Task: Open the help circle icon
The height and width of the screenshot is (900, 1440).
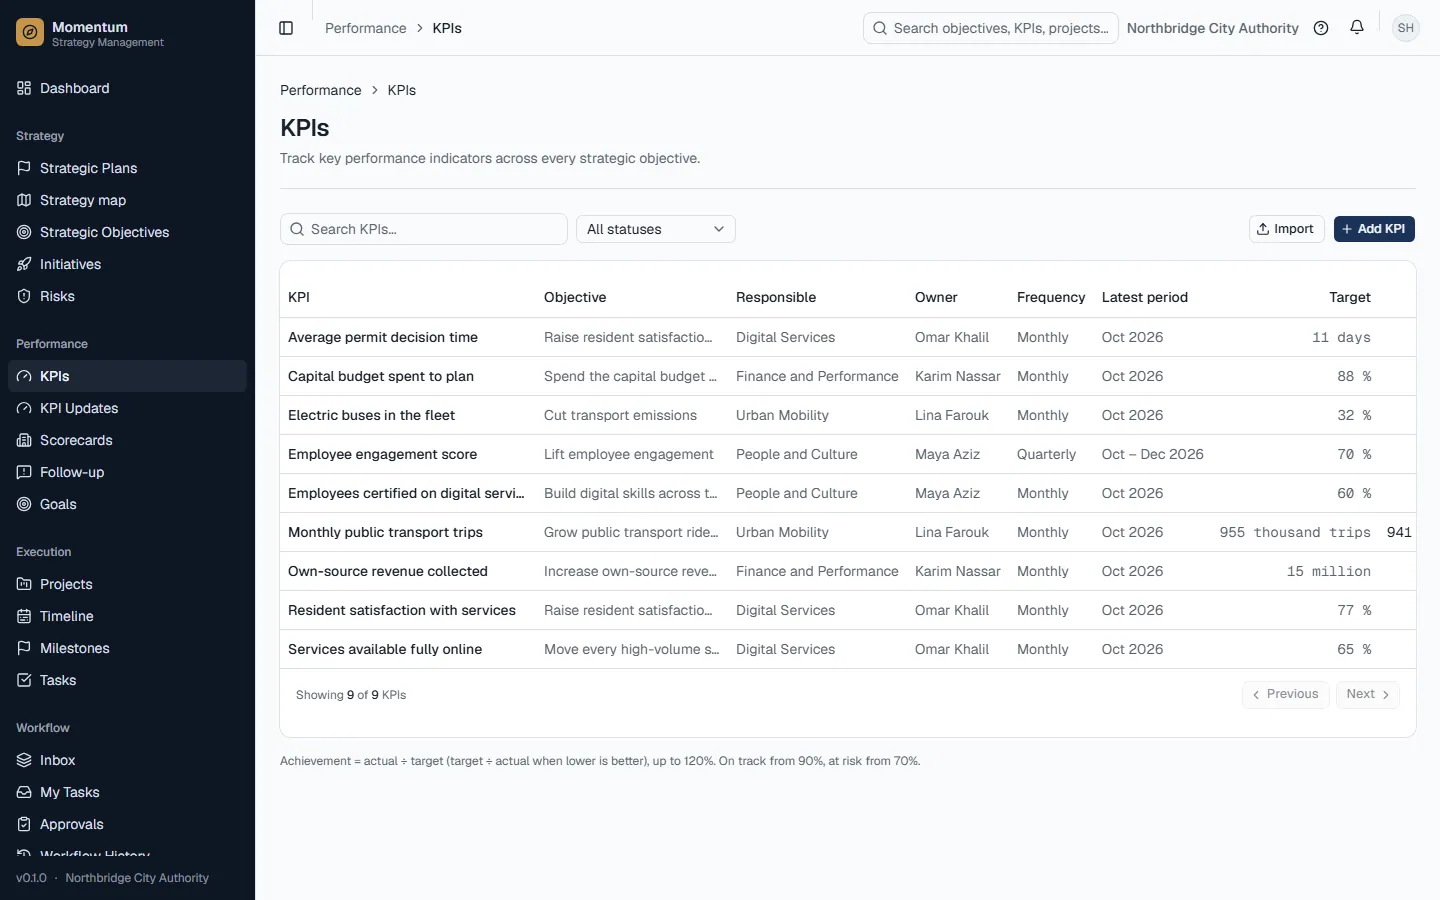Action: click(x=1321, y=28)
